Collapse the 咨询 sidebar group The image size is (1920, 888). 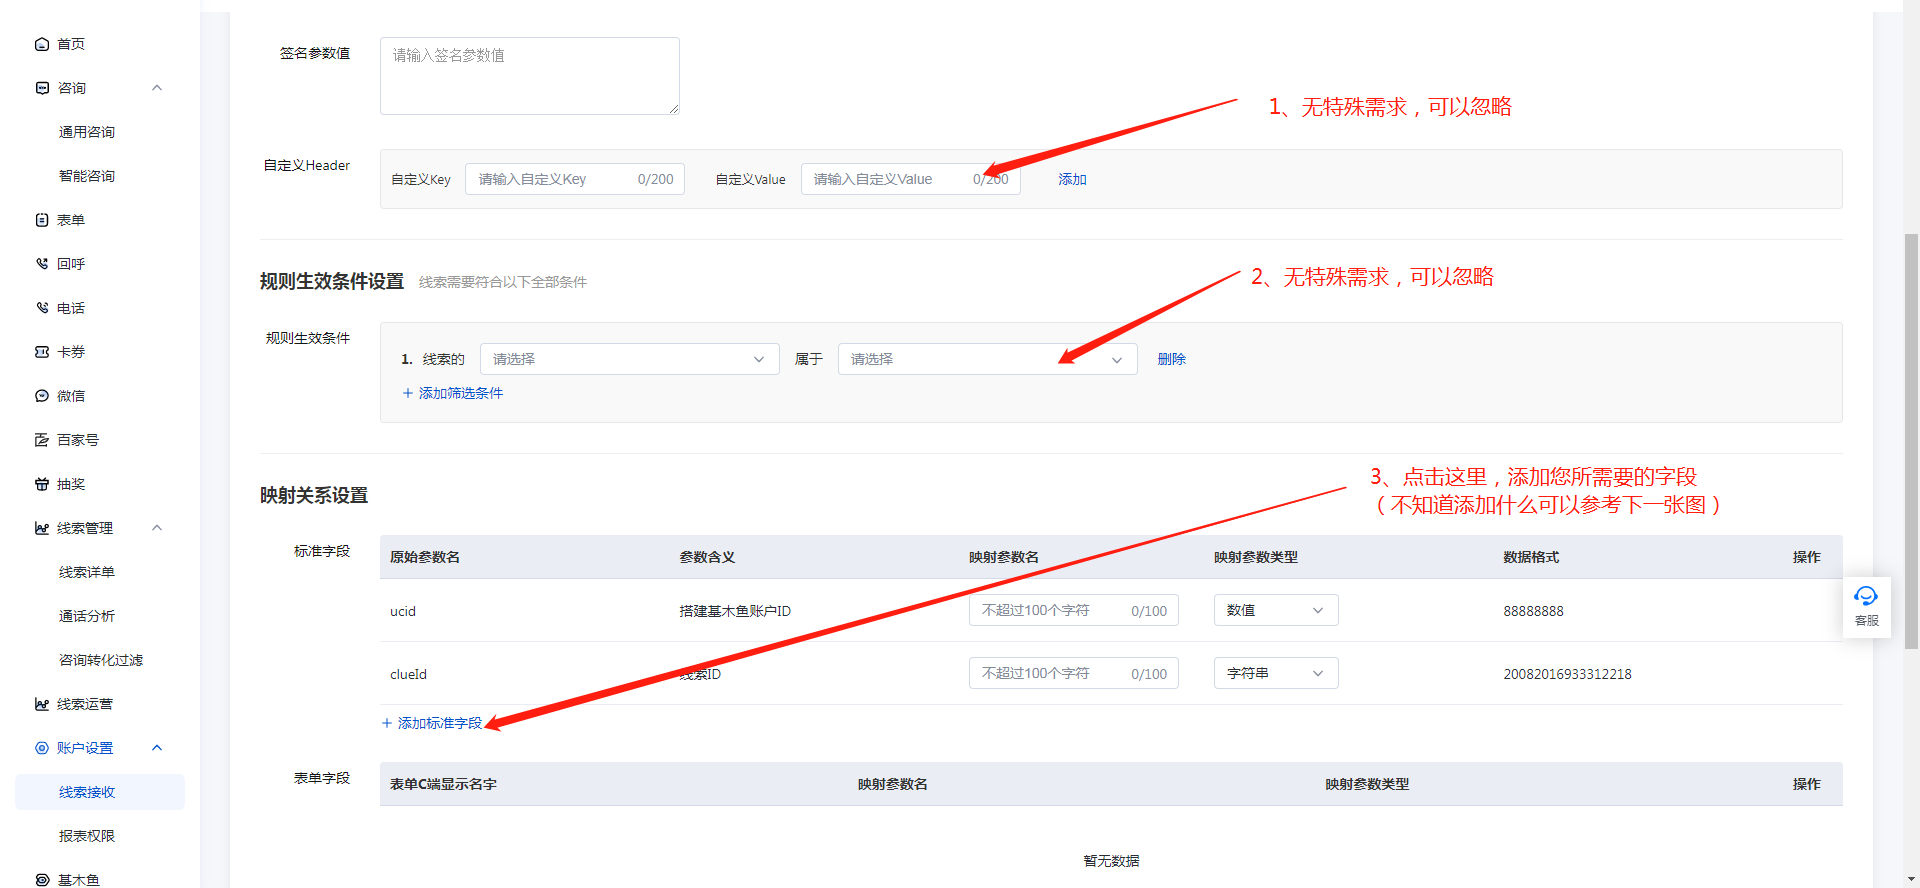point(157,88)
